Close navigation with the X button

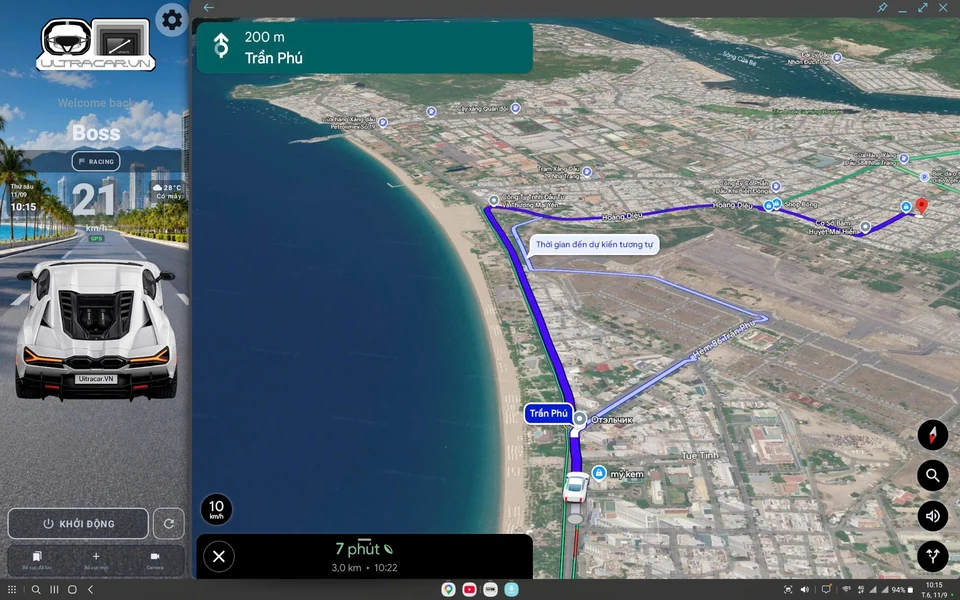point(219,556)
